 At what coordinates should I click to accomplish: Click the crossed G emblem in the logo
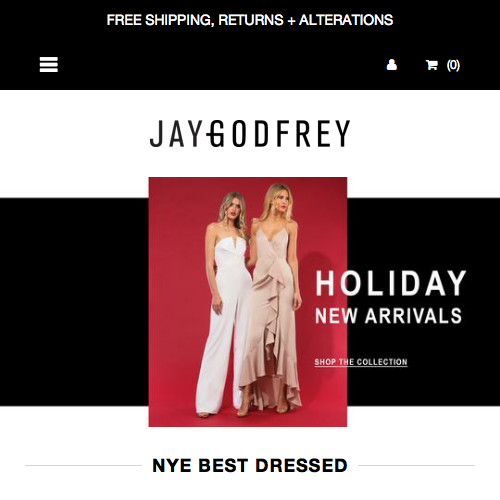coord(215,134)
